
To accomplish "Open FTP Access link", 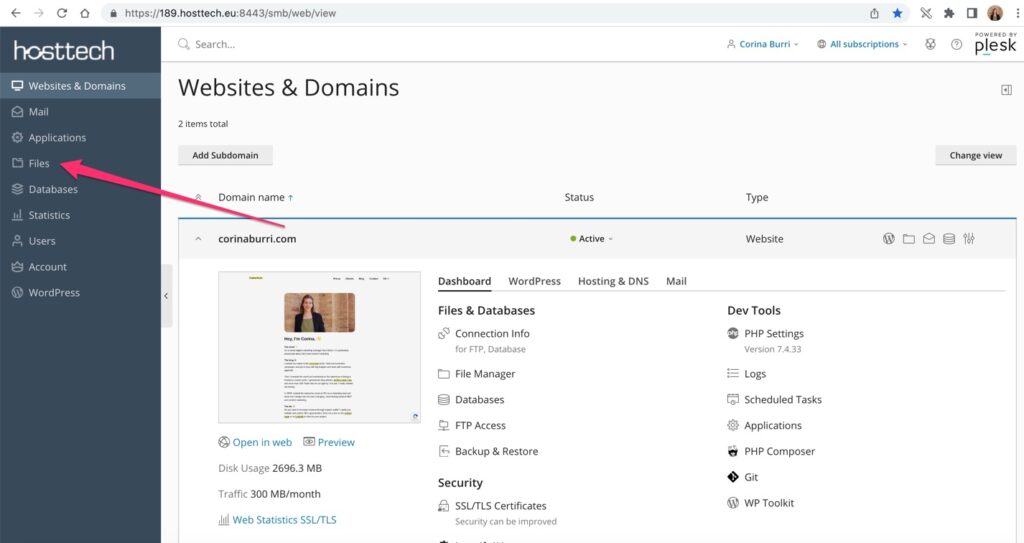I will (480, 425).
